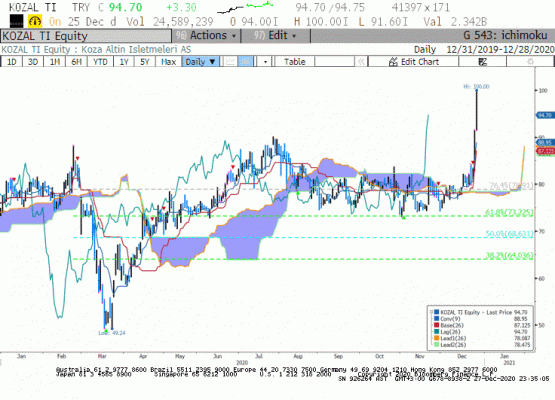This screenshot has width=555, height=400.
Task: Click the O 94.00 open value
Action: [x=254, y=22]
